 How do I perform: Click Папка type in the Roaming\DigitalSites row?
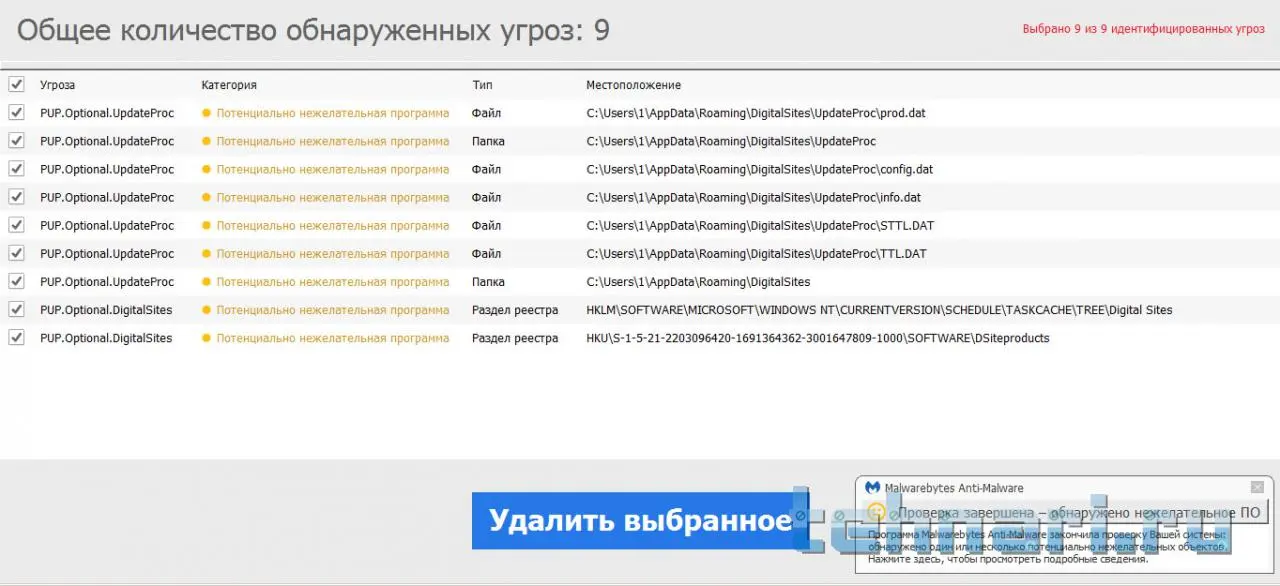(x=488, y=281)
